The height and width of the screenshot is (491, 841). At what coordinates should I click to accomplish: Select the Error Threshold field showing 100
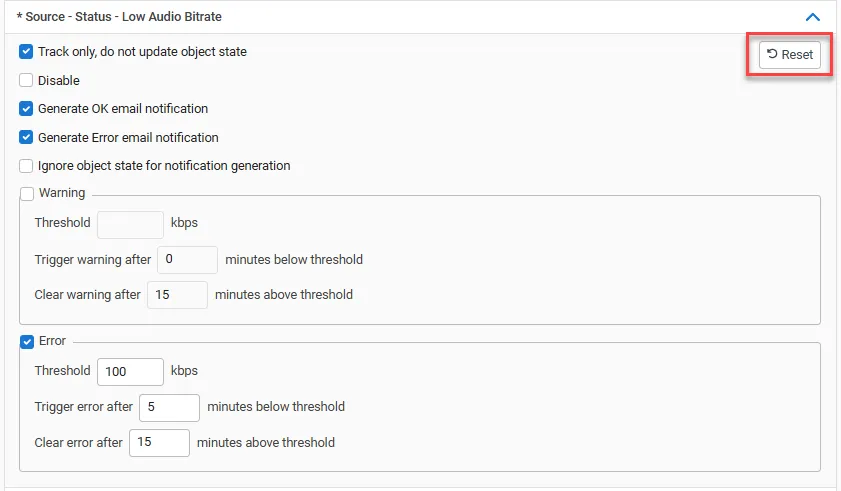pyautogui.click(x=130, y=372)
